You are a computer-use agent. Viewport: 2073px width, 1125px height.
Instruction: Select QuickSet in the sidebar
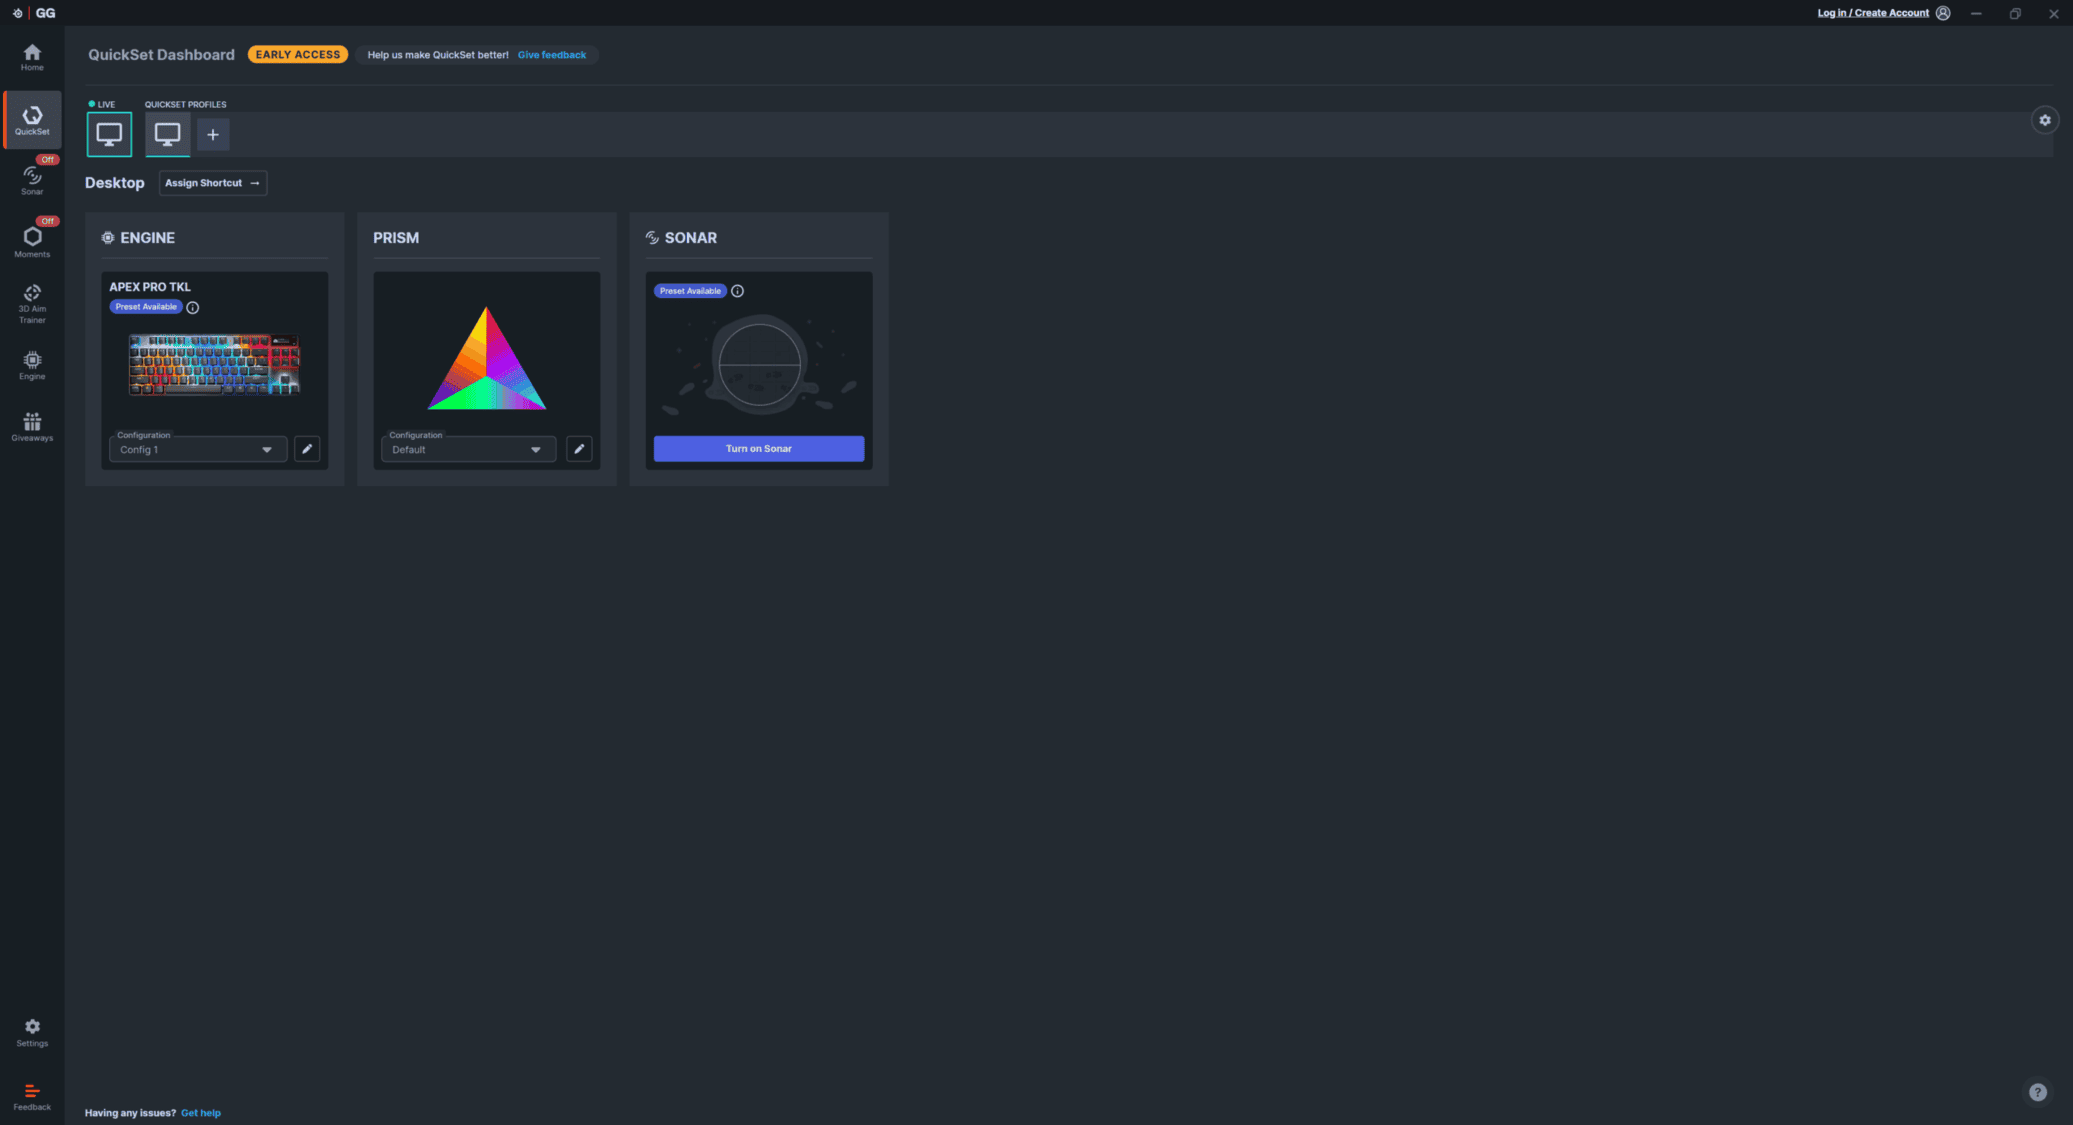coord(32,120)
